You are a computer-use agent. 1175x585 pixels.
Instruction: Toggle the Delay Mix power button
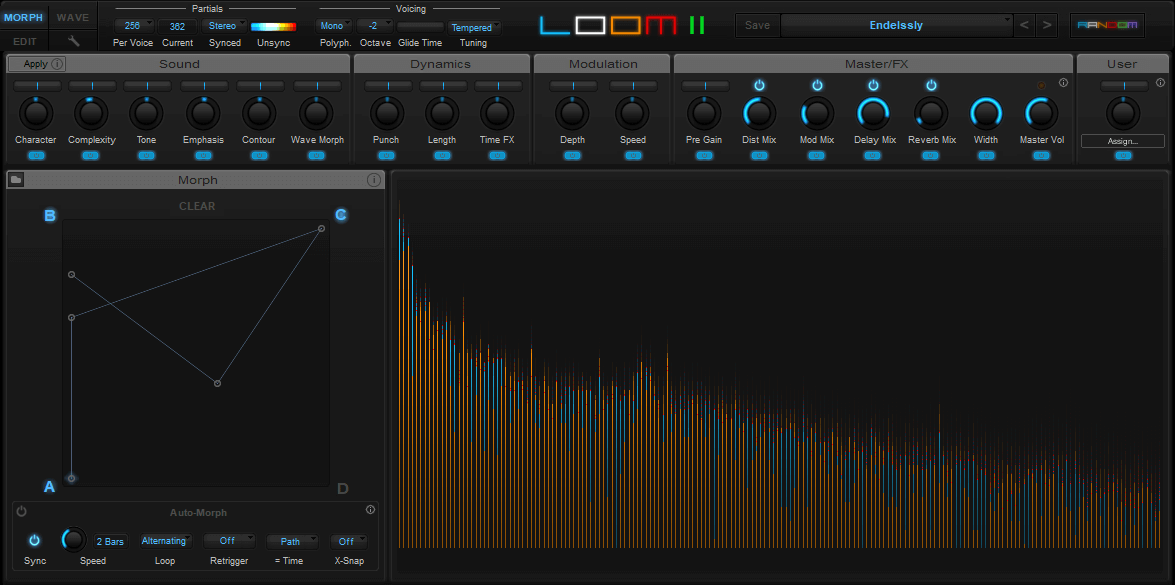(874, 85)
